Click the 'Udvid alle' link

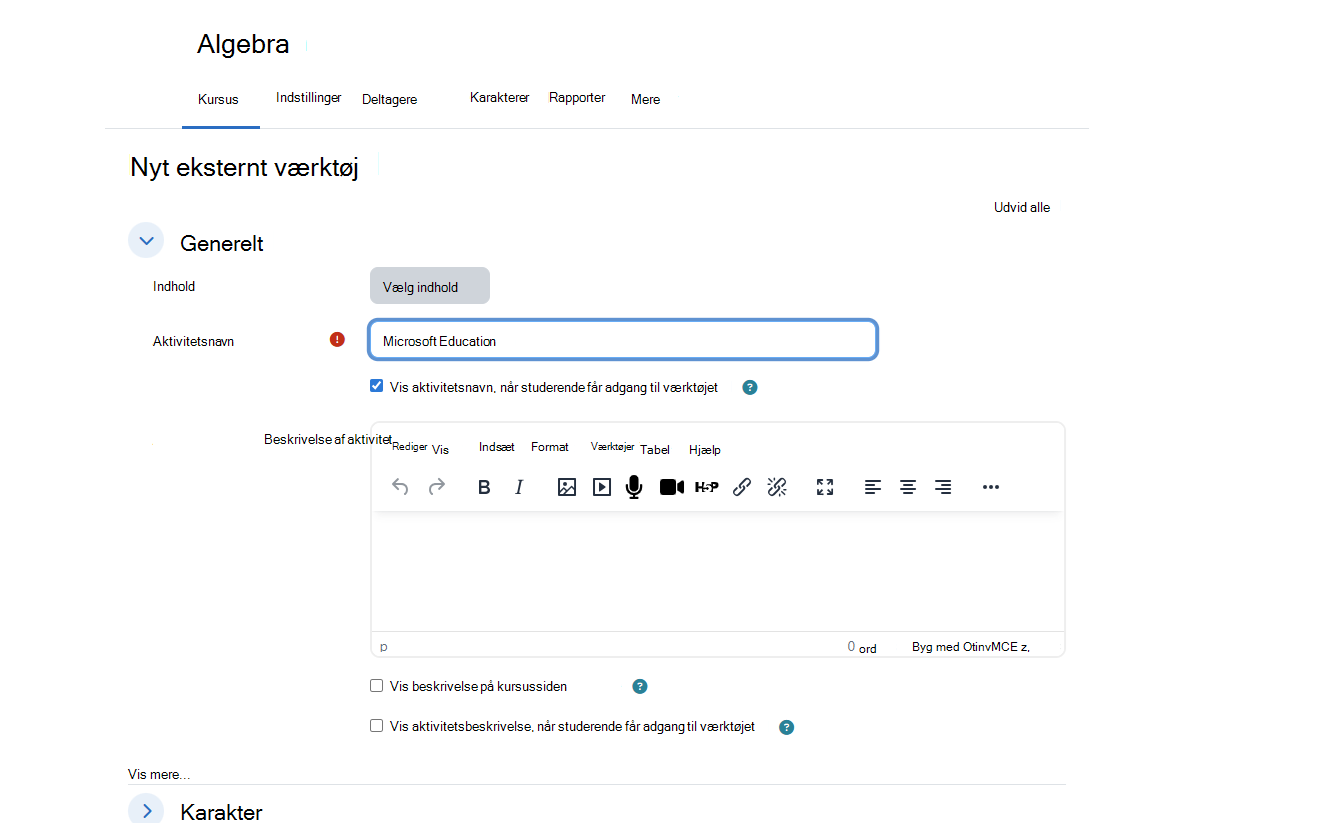click(1022, 208)
